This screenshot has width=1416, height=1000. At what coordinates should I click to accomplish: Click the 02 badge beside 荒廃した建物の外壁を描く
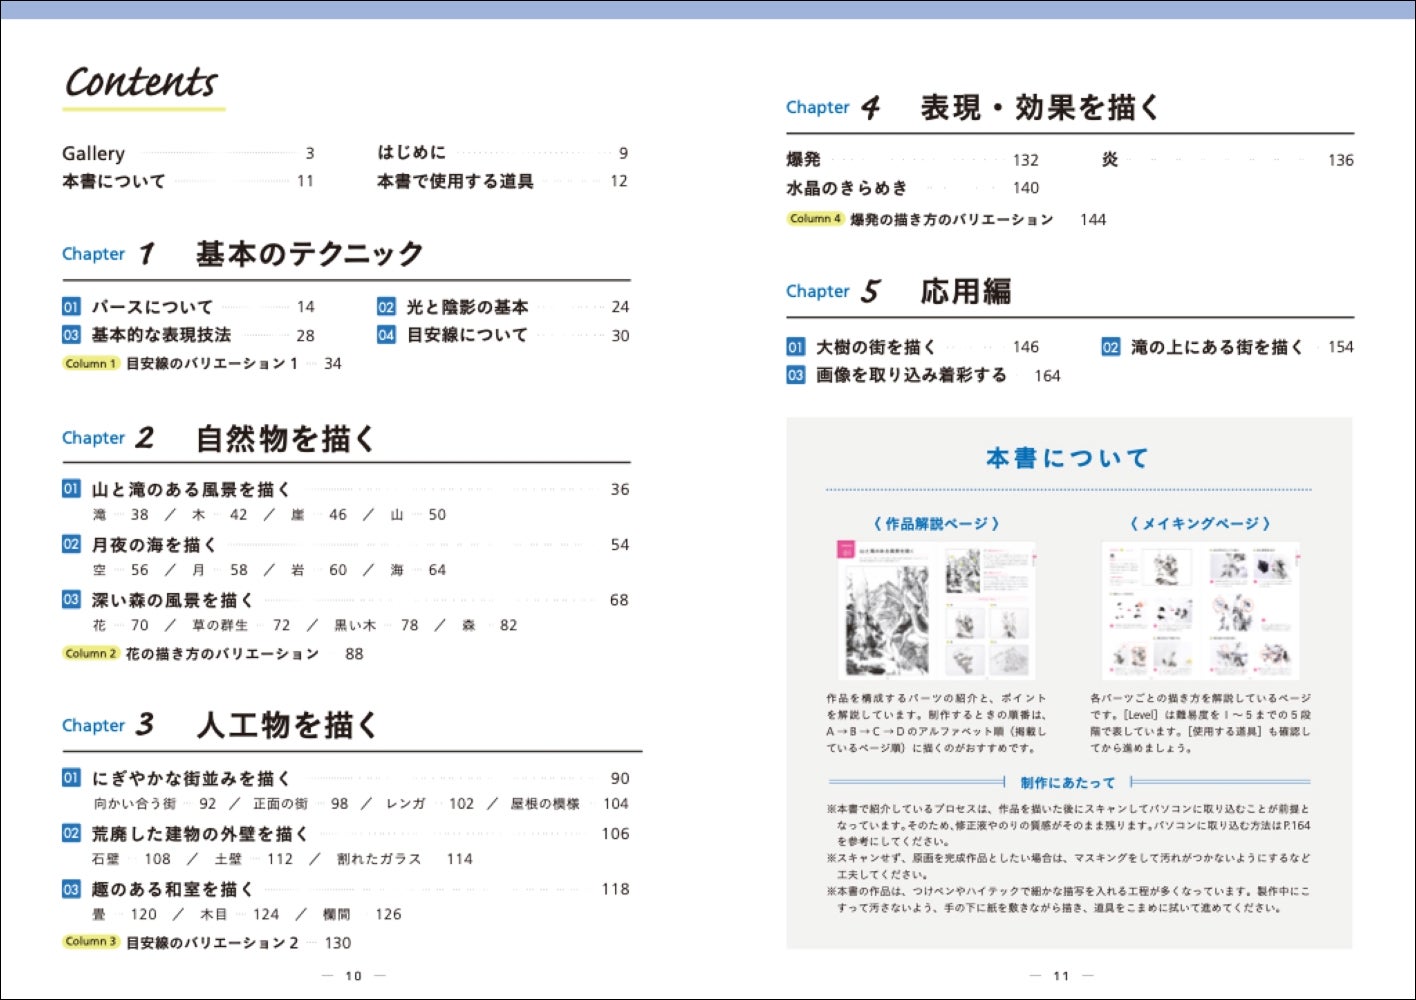(x=71, y=833)
